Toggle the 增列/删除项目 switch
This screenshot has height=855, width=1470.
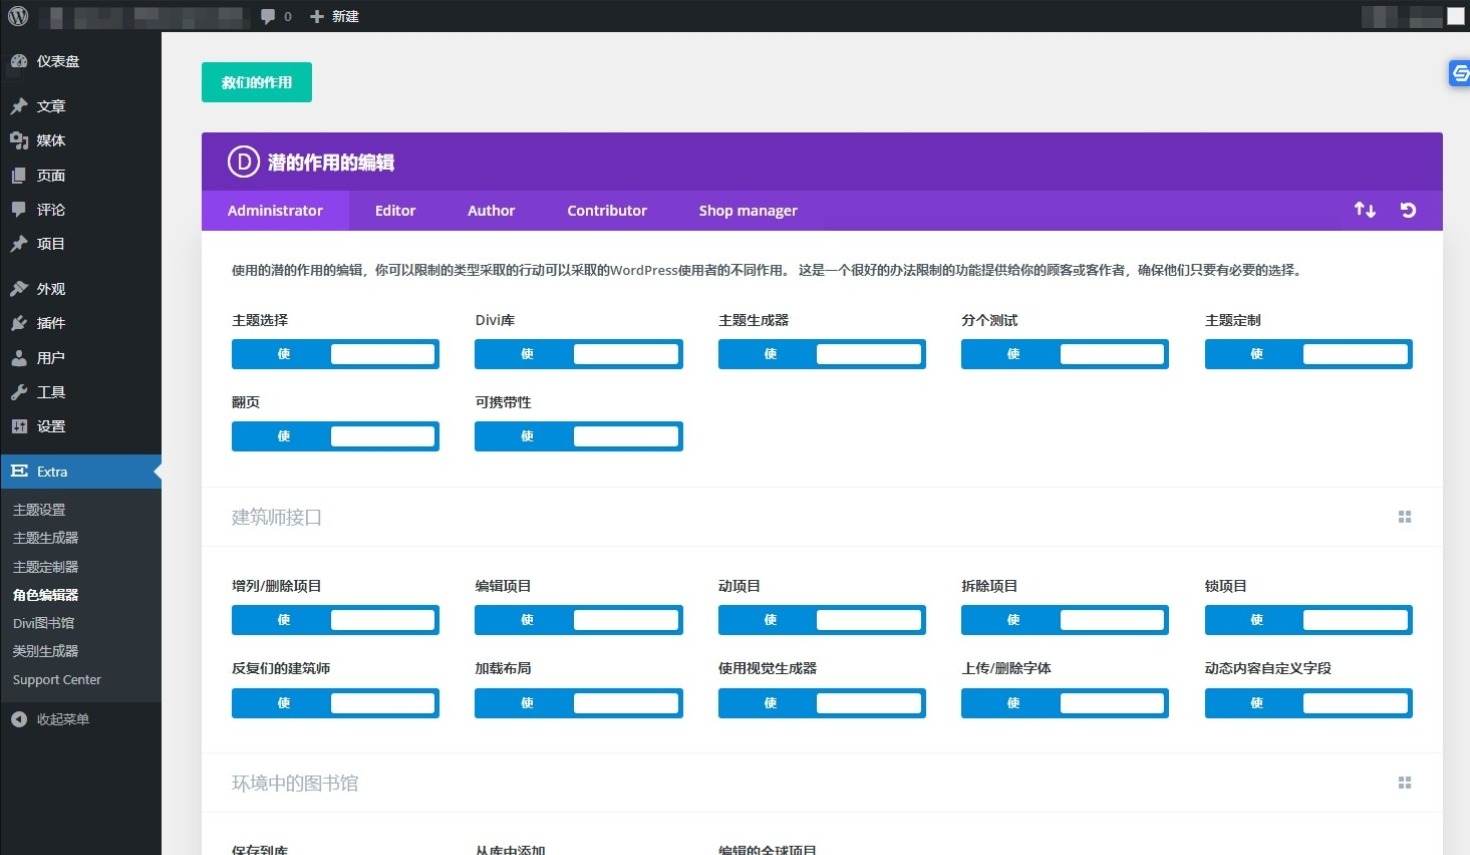point(335,620)
